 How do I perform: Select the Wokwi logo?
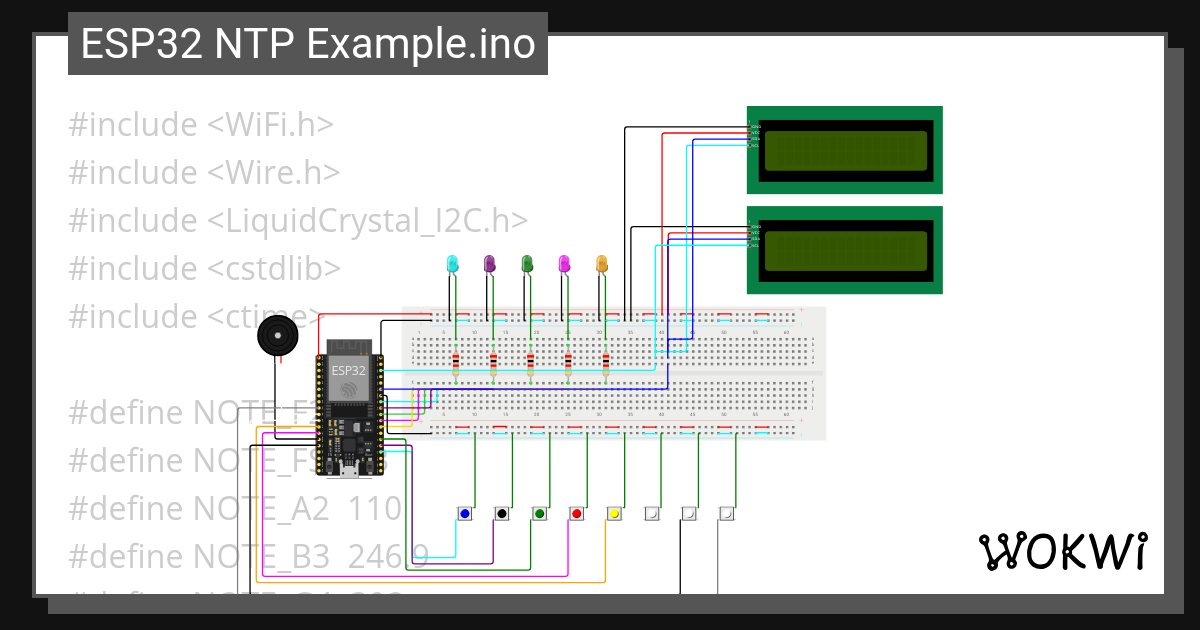tap(1065, 551)
